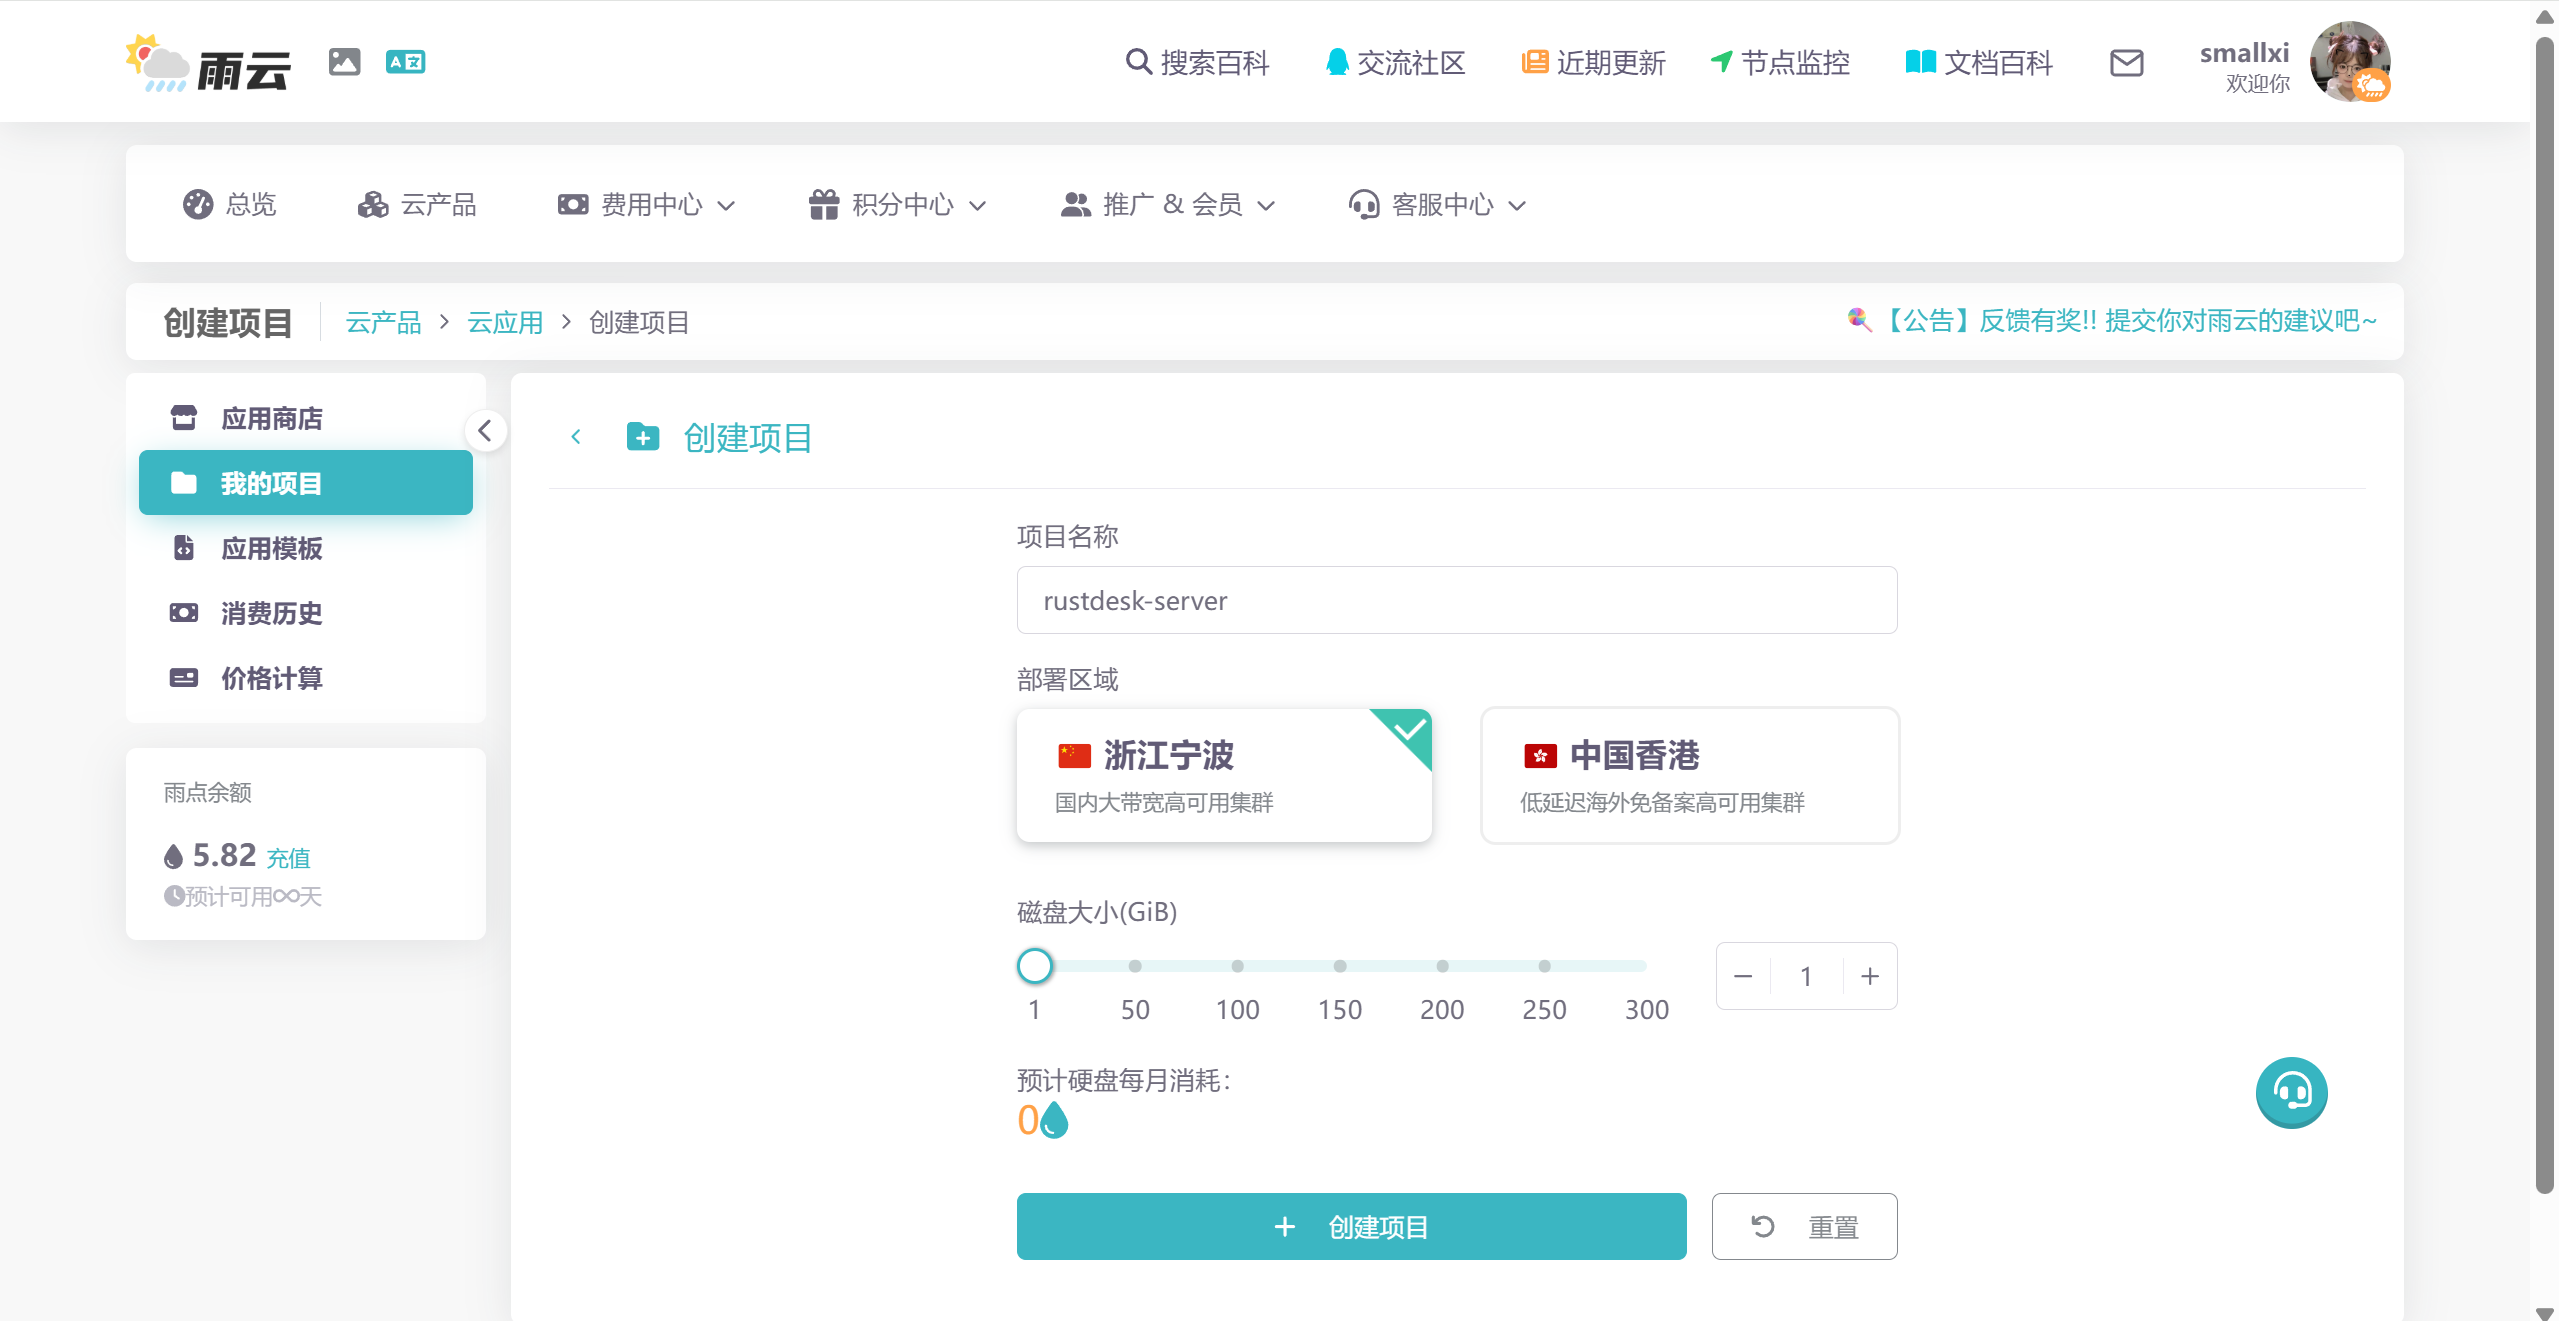The width and height of the screenshot is (2559, 1321).
Task: Click the image/wallpaper icon beside the logo
Action: [x=344, y=62]
